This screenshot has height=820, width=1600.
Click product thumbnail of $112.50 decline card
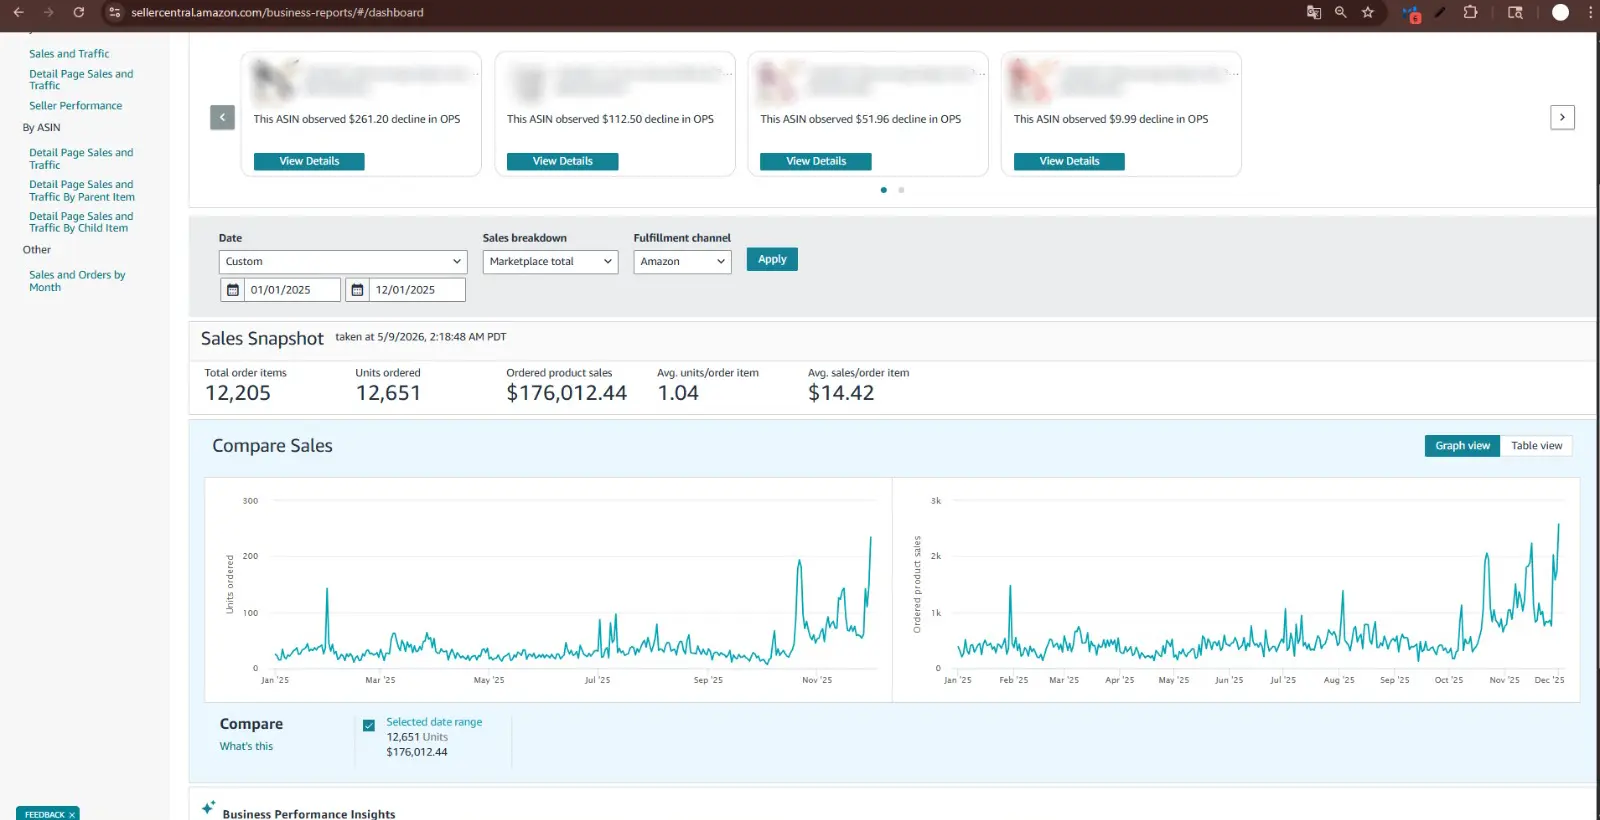click(x=528, y=80)
